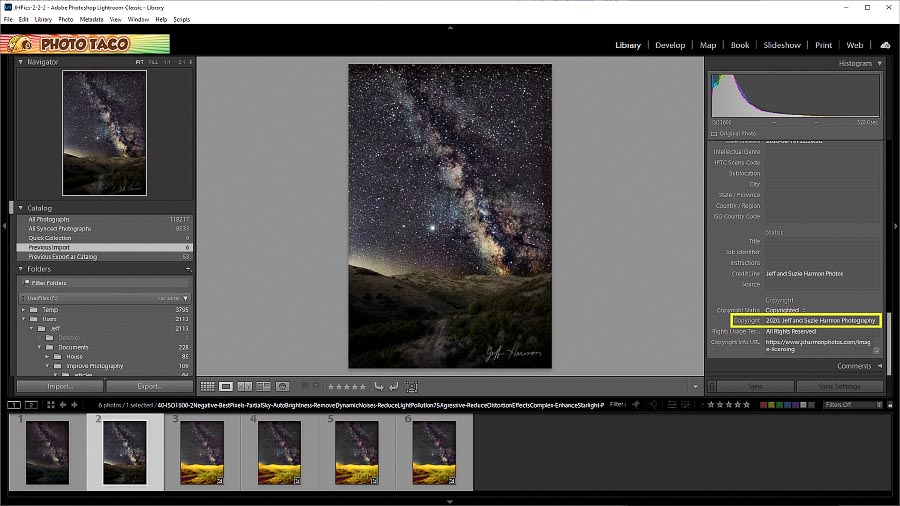Show second window display button 2

pyautogui.click(x=32, y=405)
